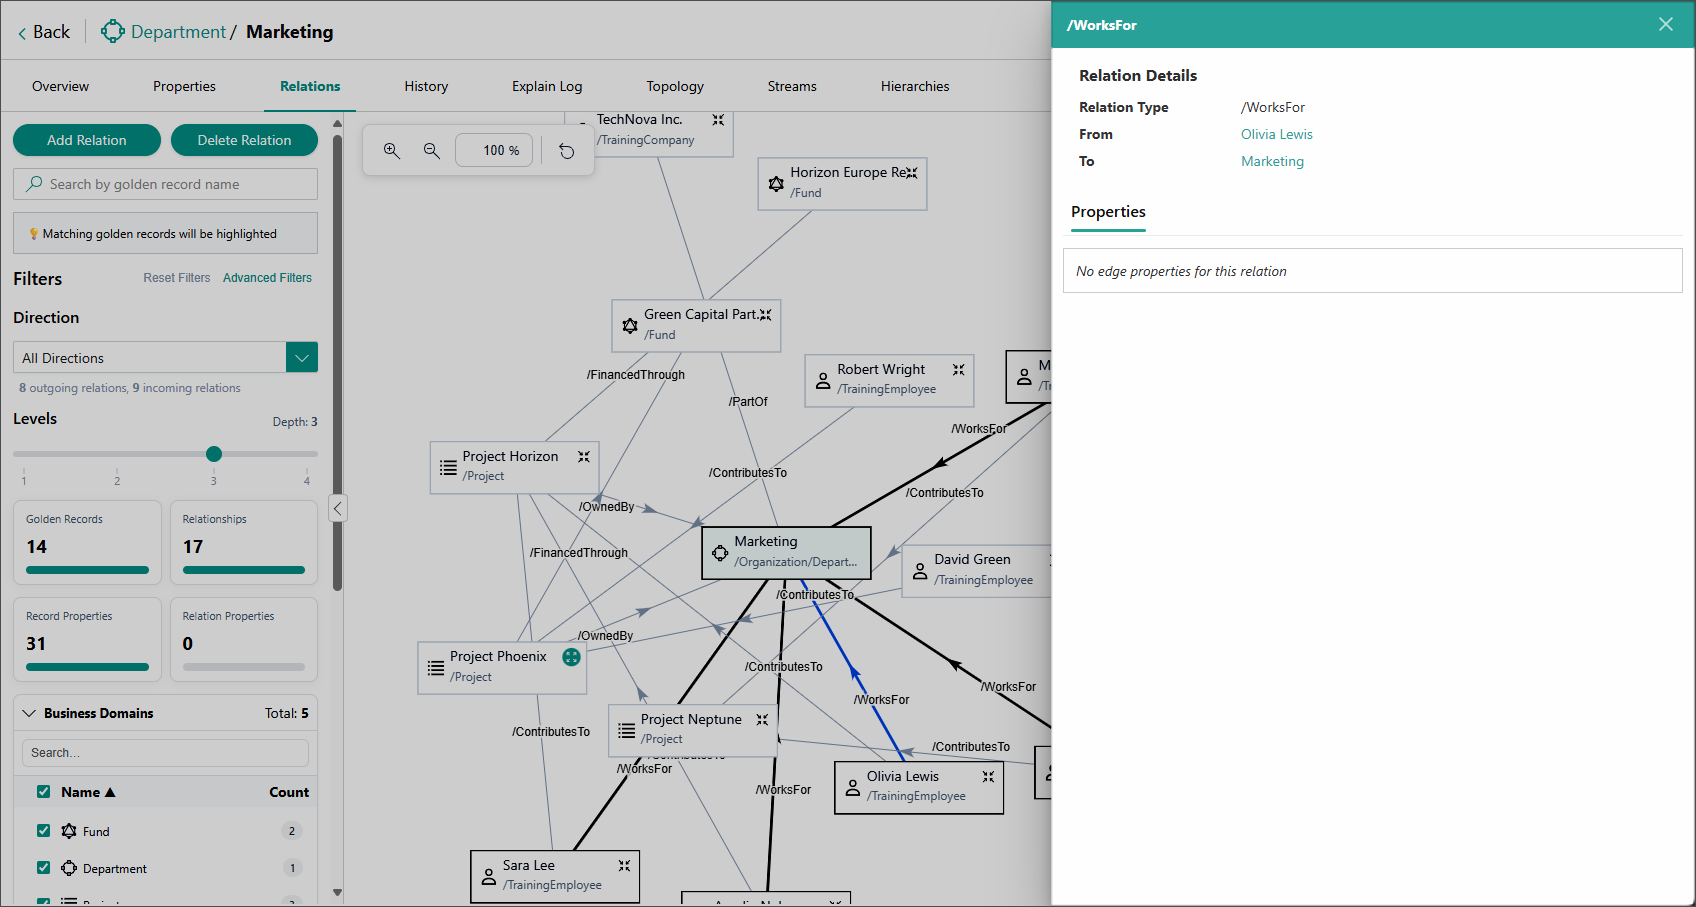Screen dimensions: 1696x907
Task: Uncheck the Fund business domain checkbox
Action: pos(43,831)
